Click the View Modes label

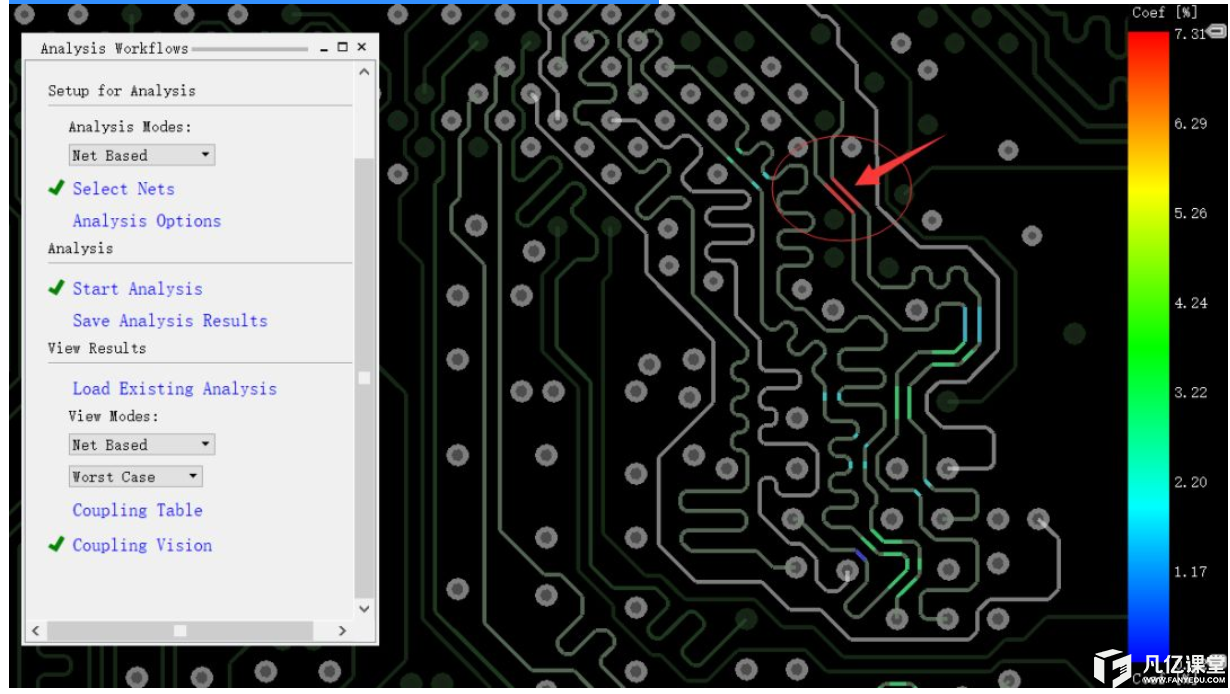[x=113, y=416]
